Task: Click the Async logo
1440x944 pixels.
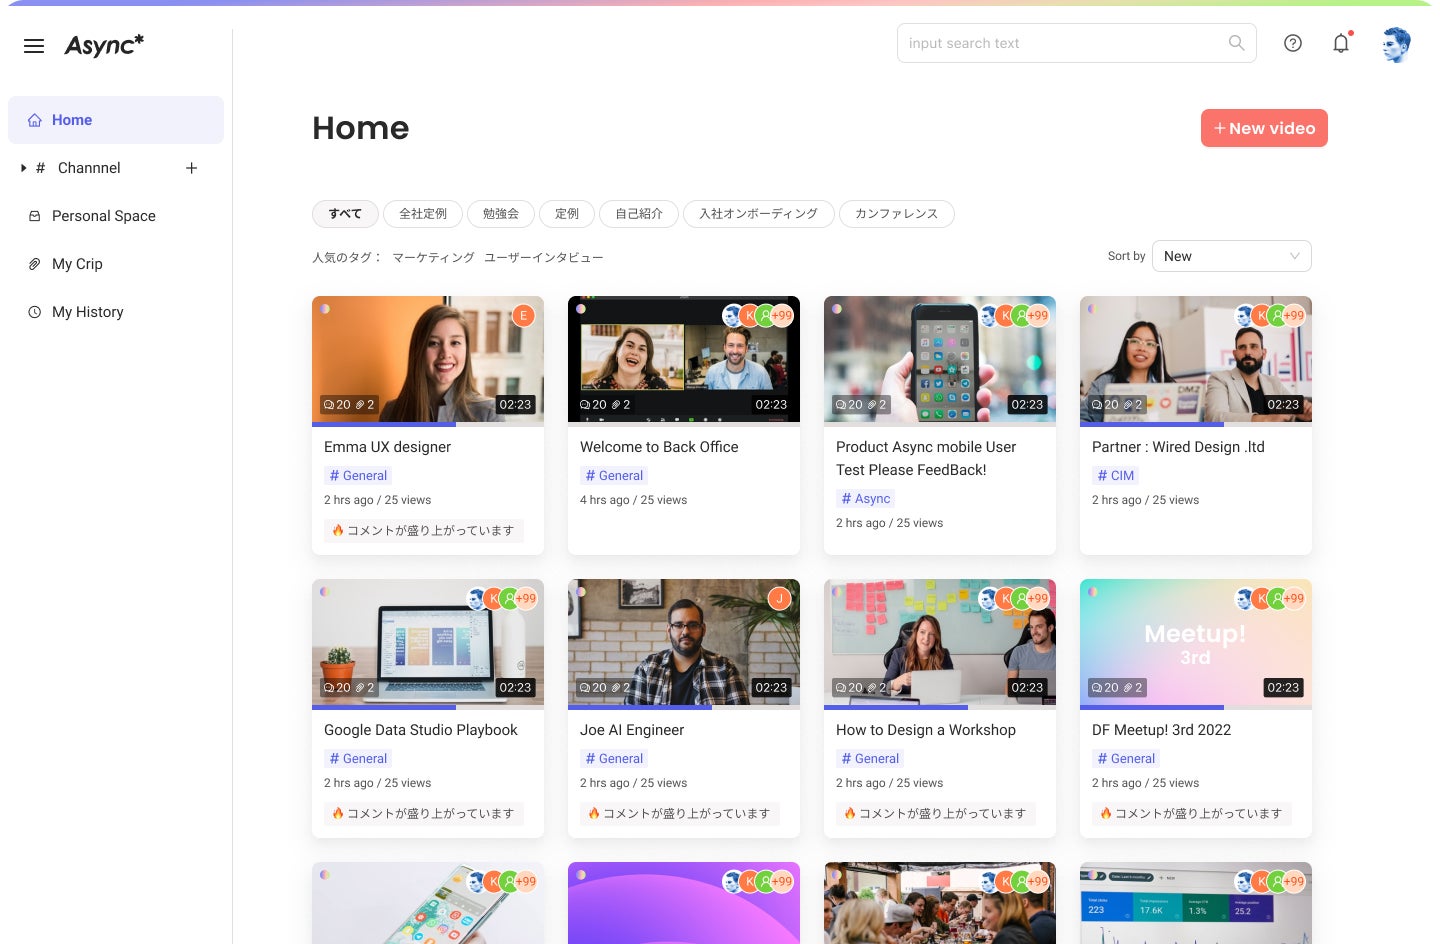Action: coord(104,45)
